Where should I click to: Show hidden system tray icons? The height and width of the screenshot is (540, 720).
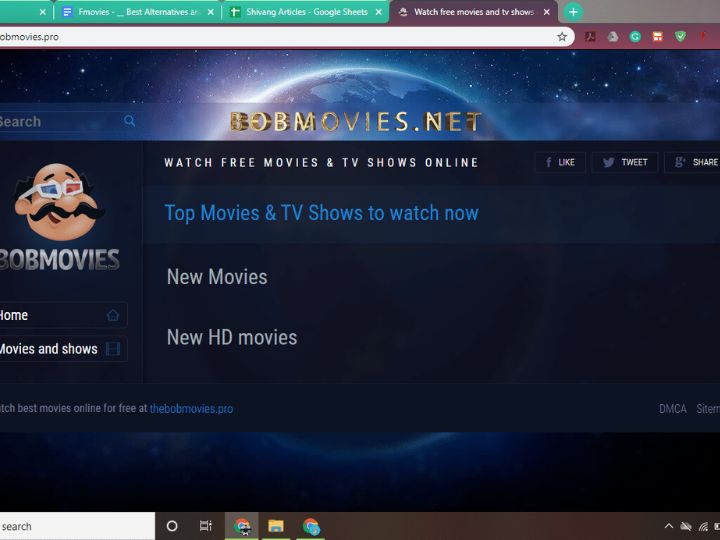click(669, 526)
